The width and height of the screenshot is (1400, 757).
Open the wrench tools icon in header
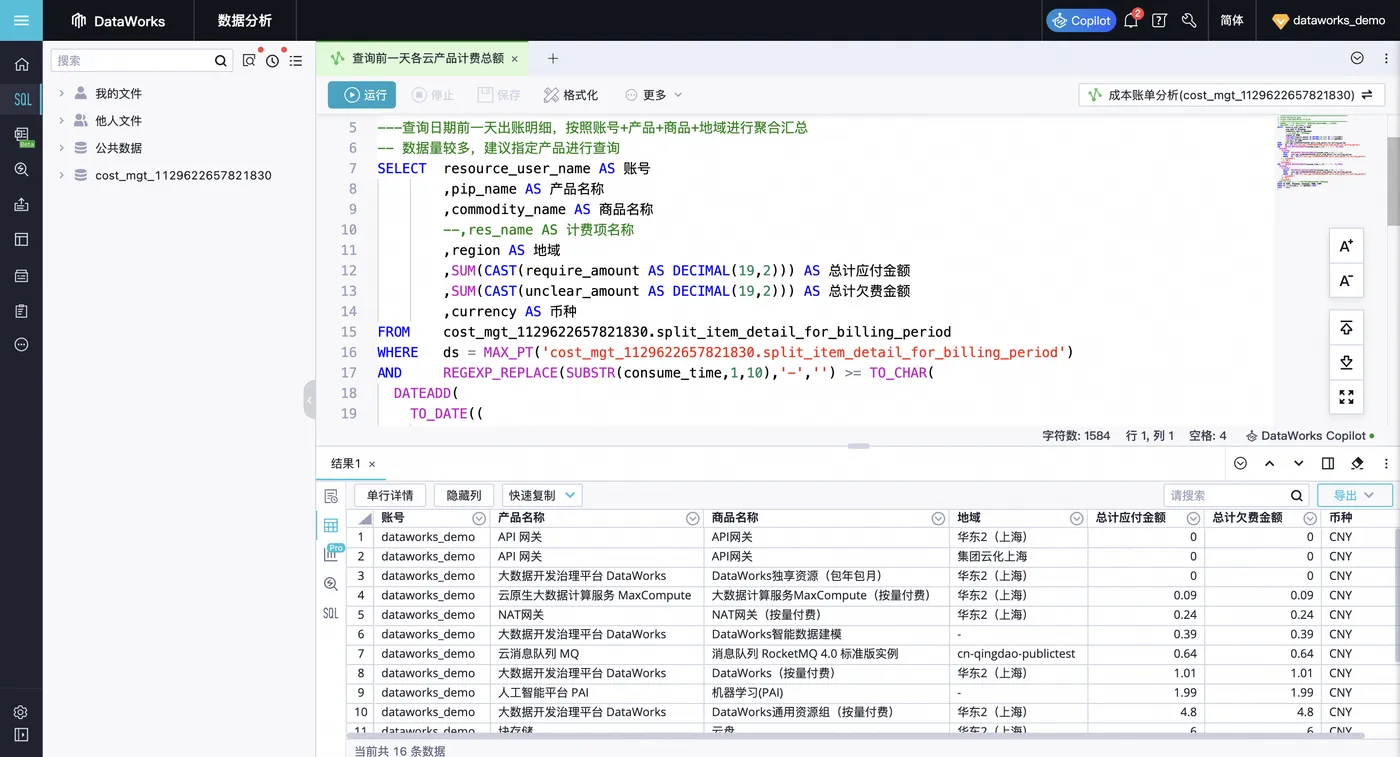coord(1189,20)
